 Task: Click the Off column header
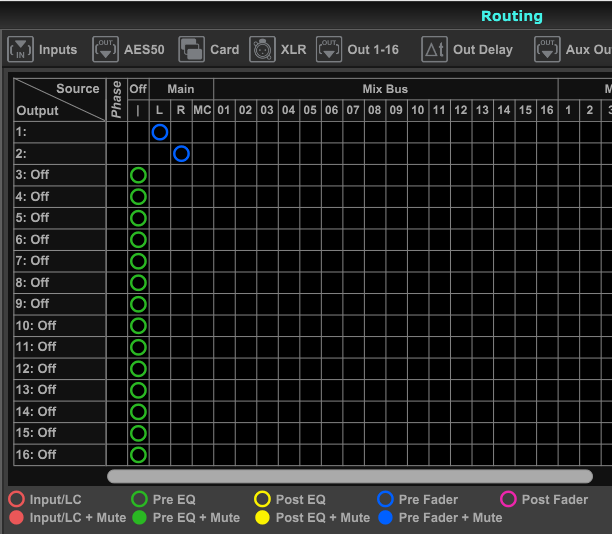point(138,89)
